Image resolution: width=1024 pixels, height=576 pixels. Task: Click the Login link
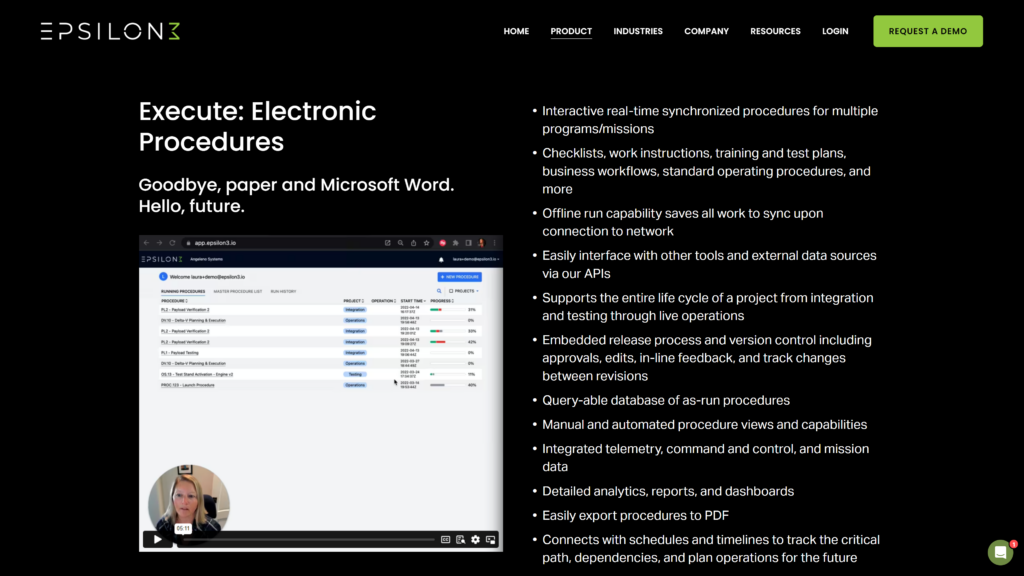835,31
